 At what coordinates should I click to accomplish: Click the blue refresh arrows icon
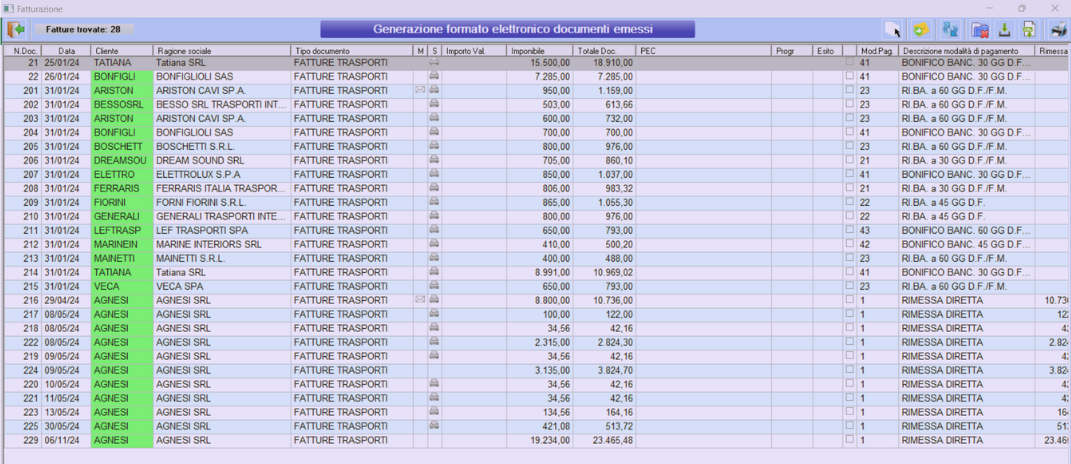[951, 30]
